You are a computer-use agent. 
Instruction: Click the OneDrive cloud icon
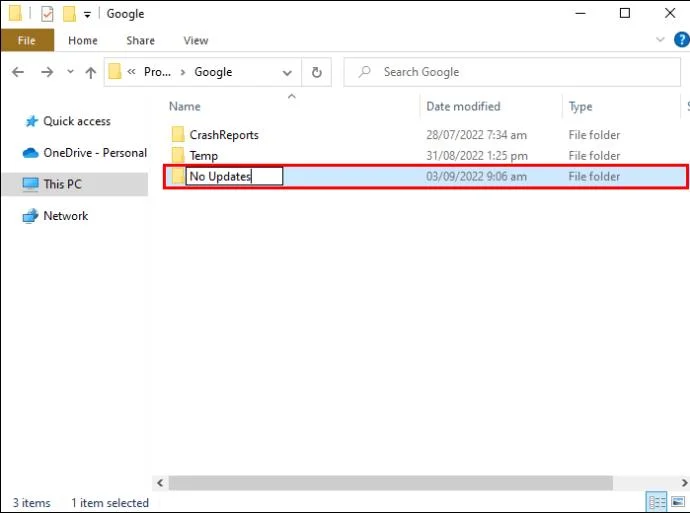tap(30, 153)
